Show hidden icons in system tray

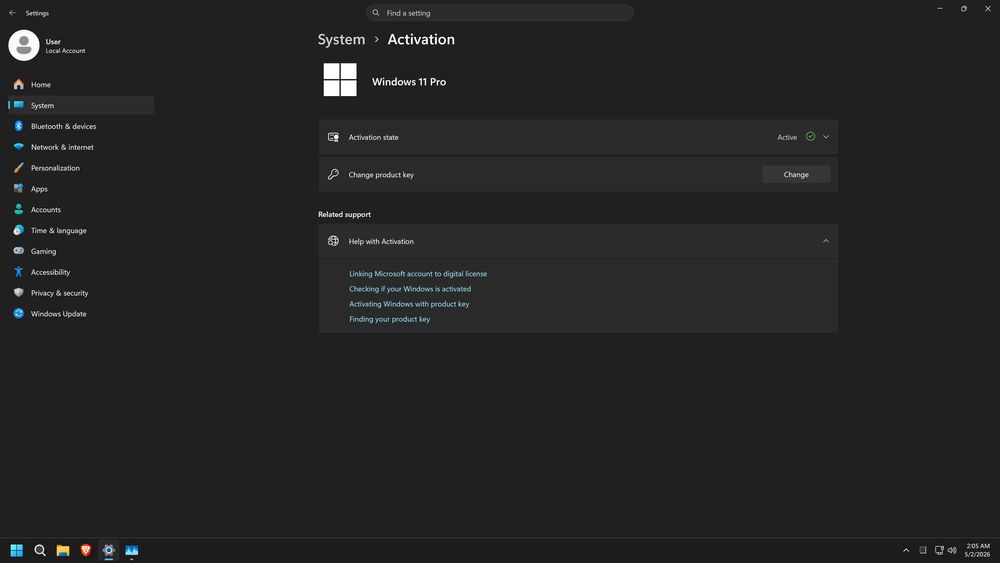(906, 550)
